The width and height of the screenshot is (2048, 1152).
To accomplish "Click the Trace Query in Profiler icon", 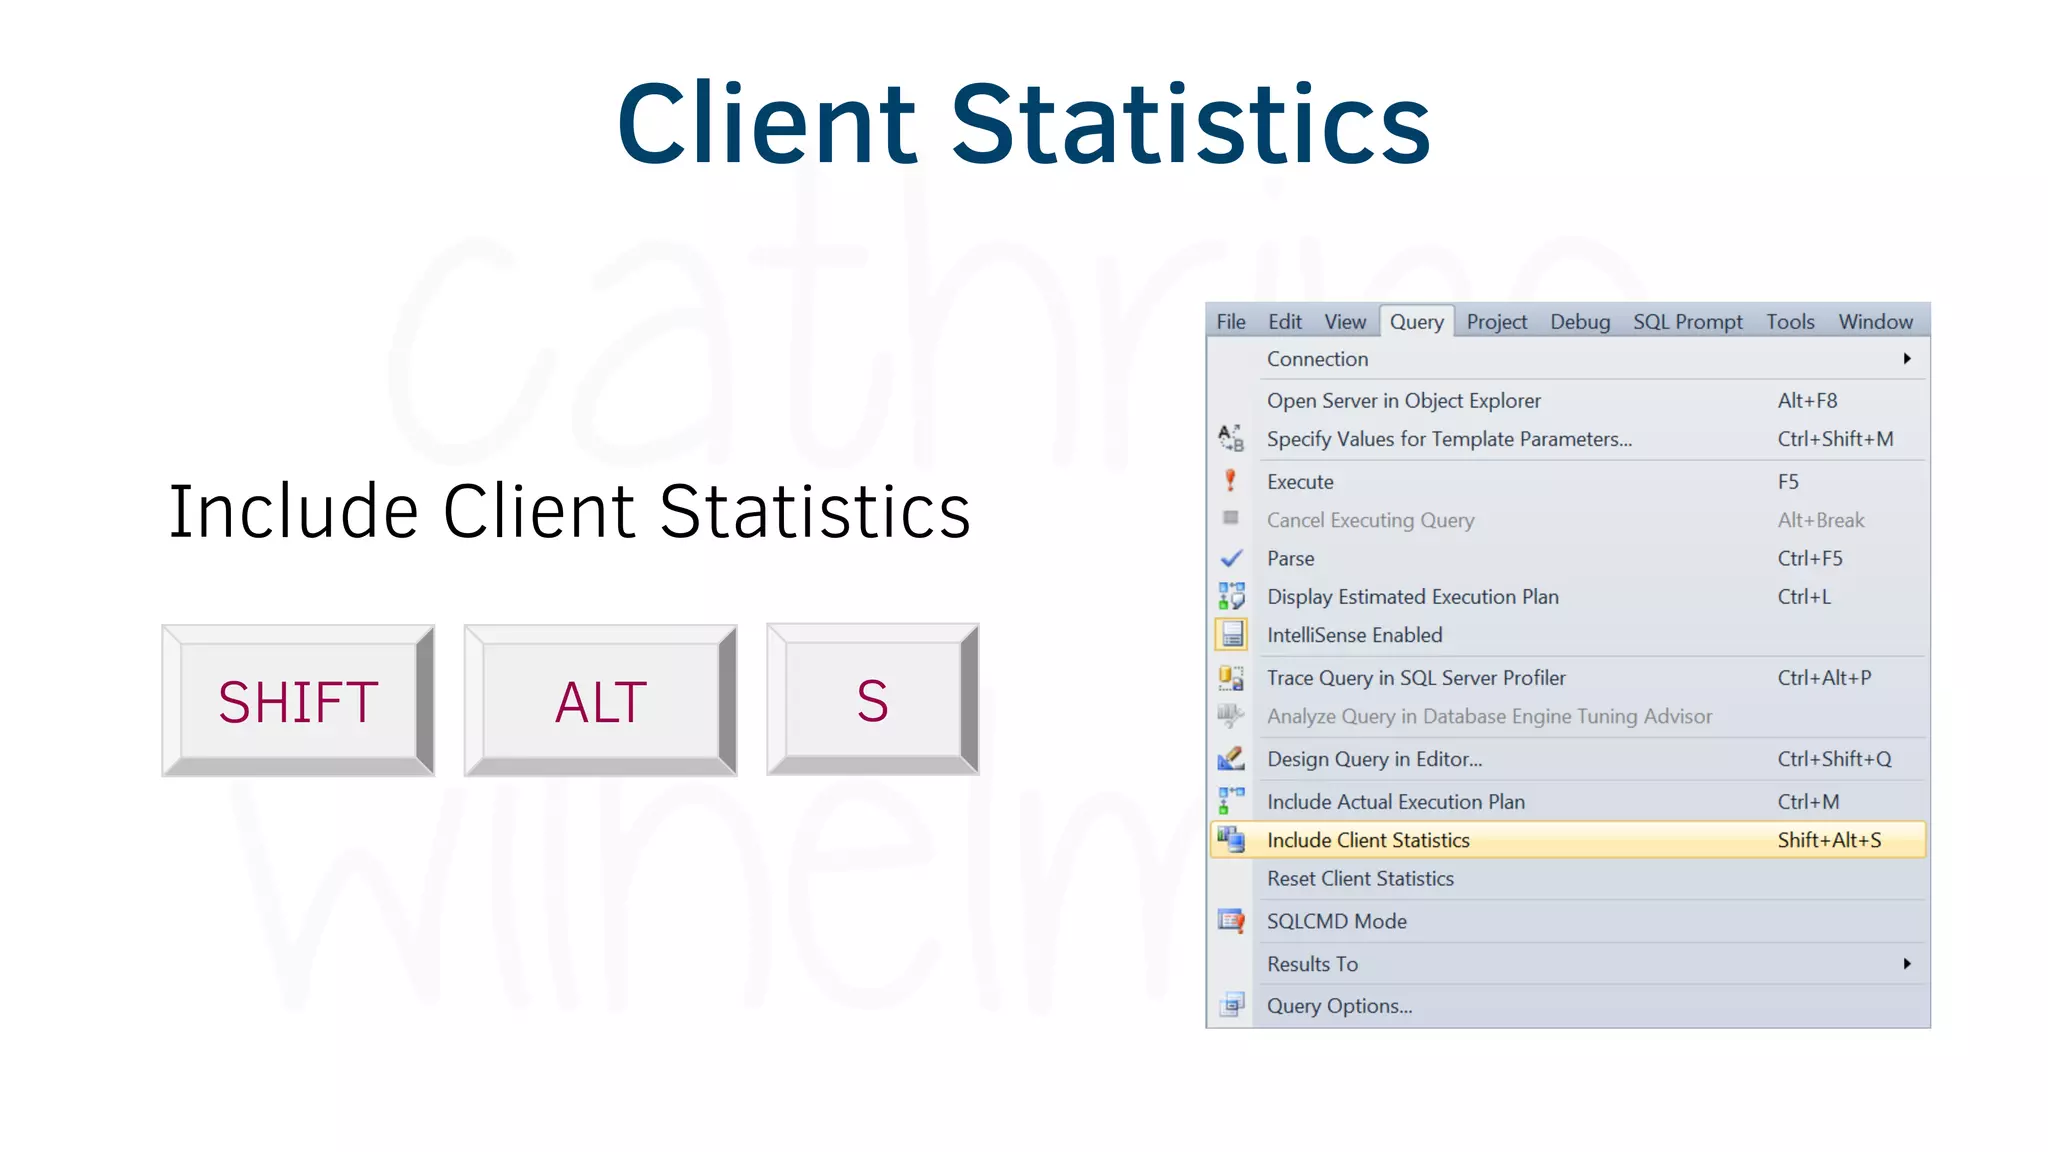I will coord(1231,677).
